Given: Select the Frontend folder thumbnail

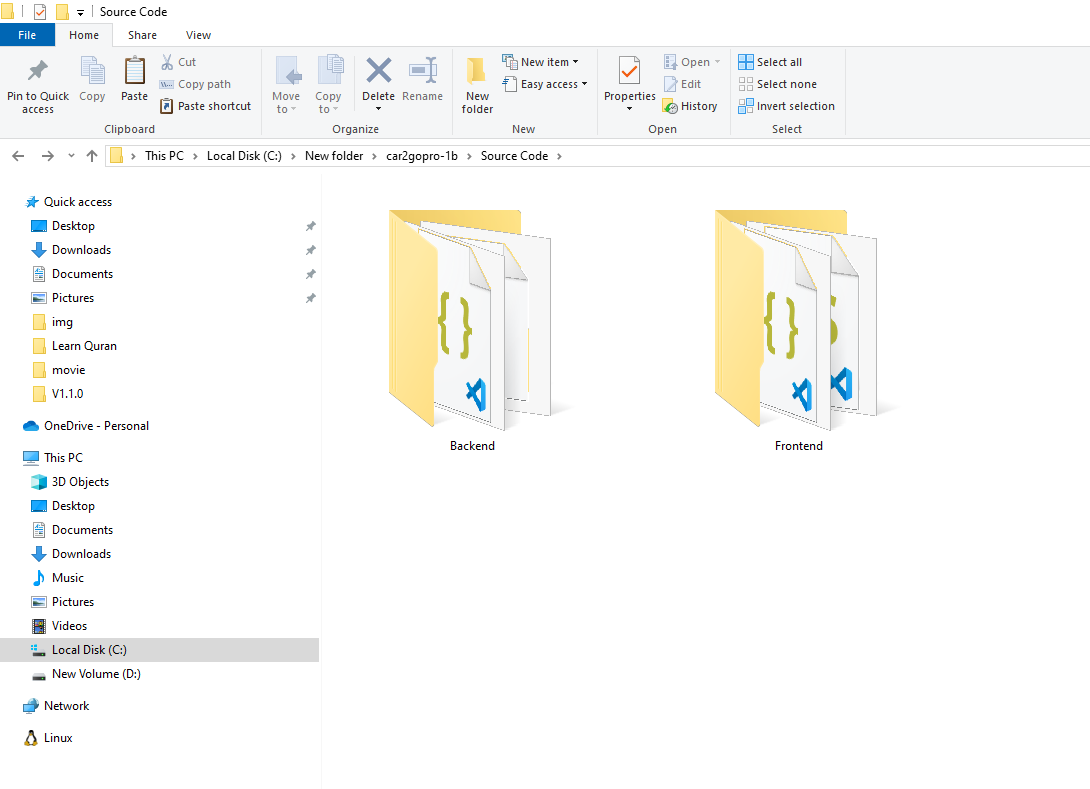Looking at the screenshot, I should (x=797, y=319).
